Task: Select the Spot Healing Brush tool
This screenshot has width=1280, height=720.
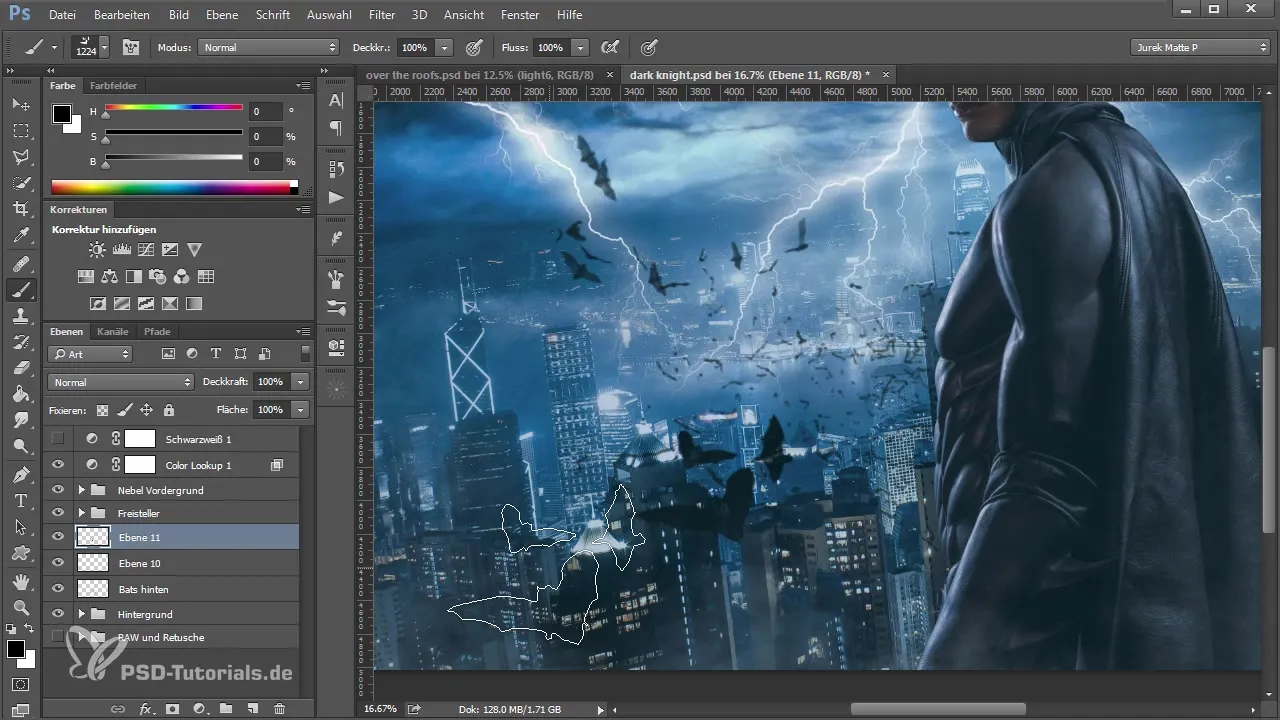Action: pos(21,264)
